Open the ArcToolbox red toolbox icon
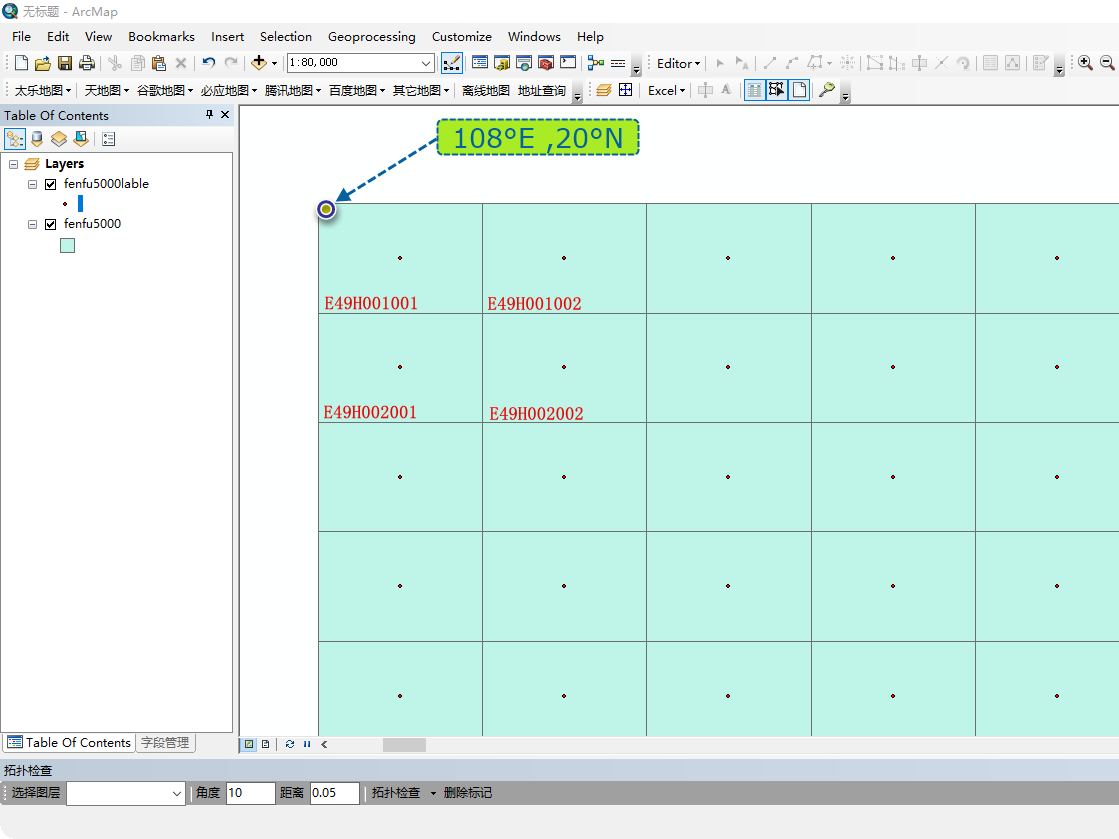This screenshot has width=1119, height=839. pyautogui.click(x=546, y=63)
